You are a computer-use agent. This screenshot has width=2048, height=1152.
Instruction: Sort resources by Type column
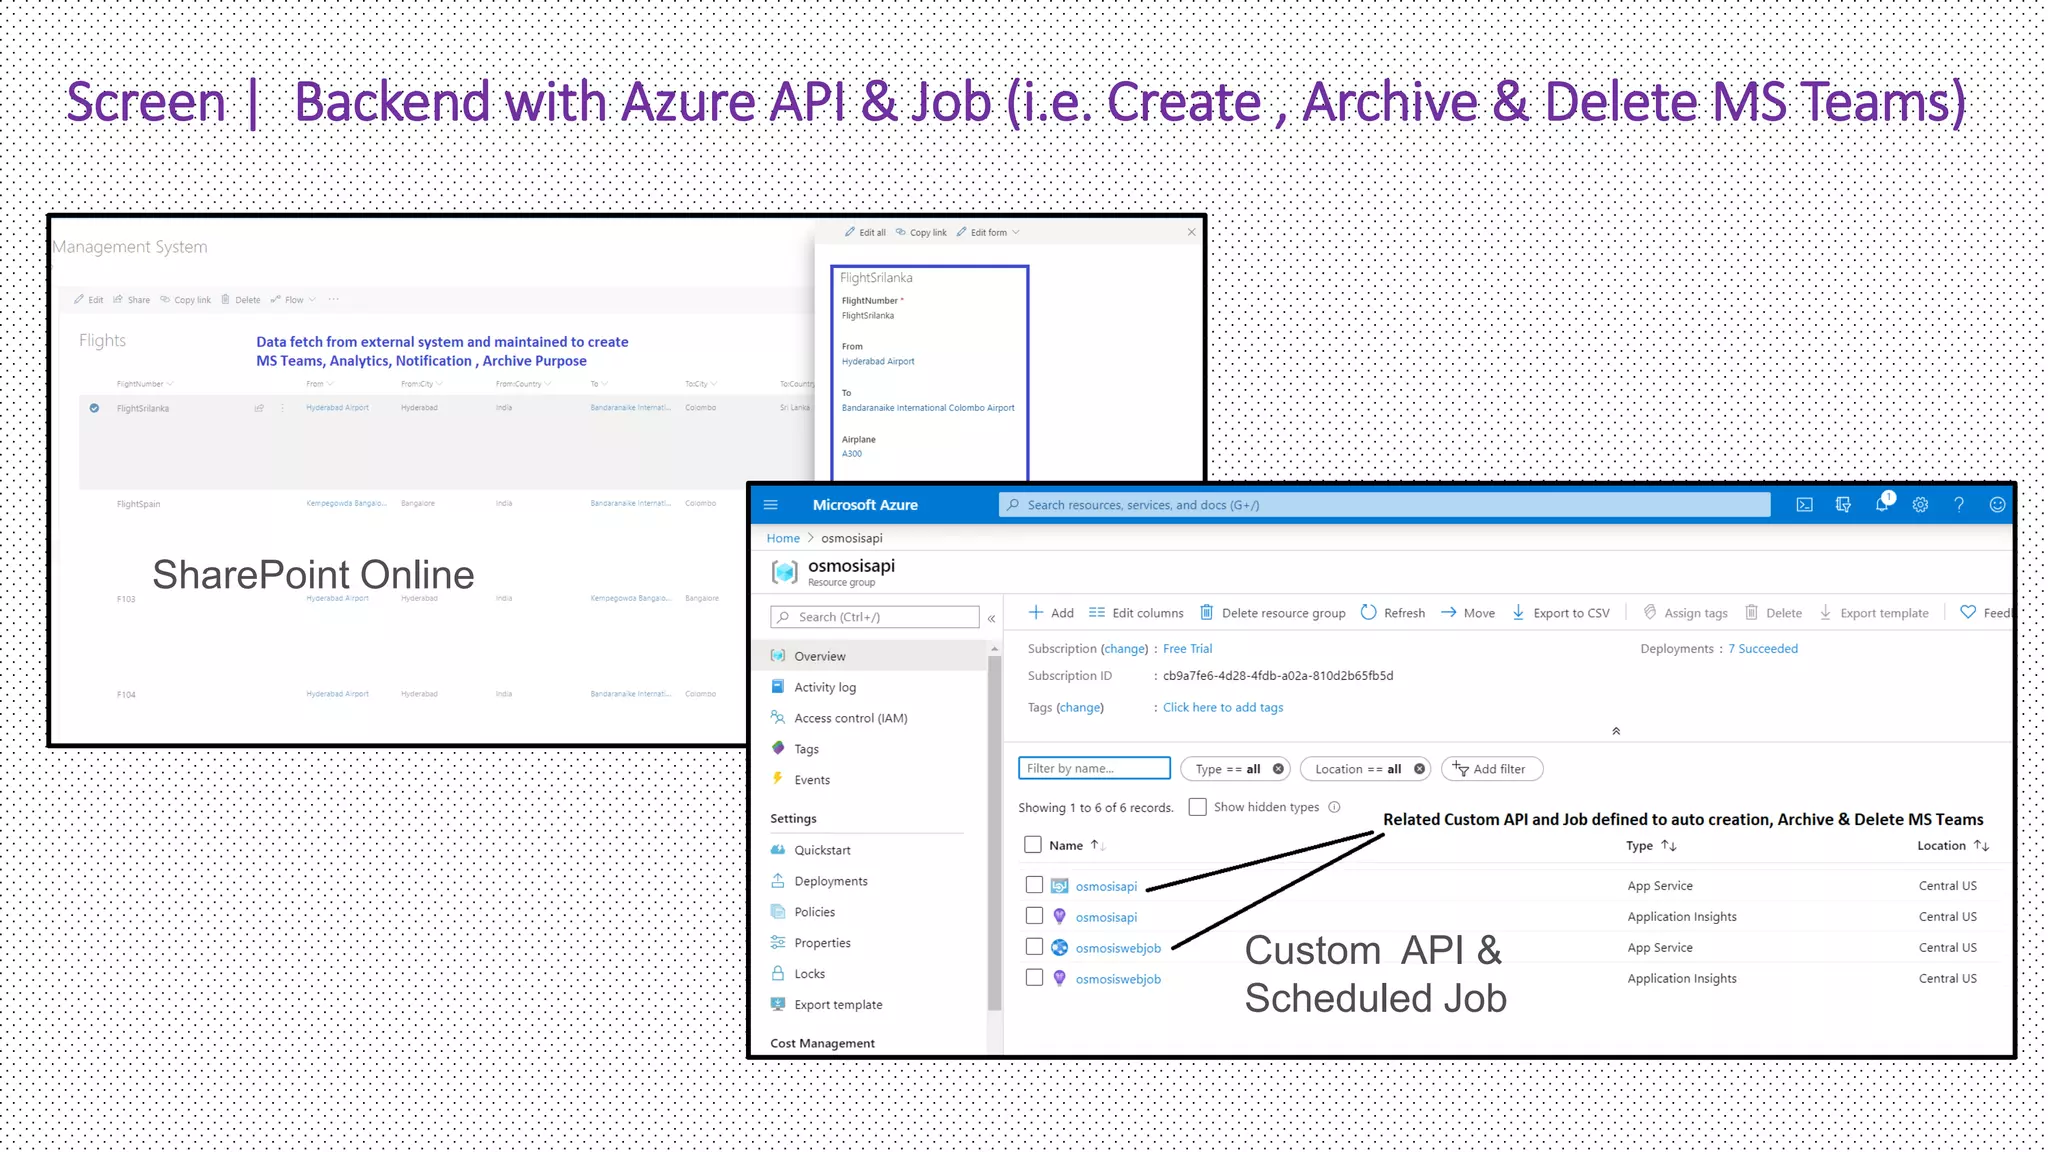pos(1651,846)
